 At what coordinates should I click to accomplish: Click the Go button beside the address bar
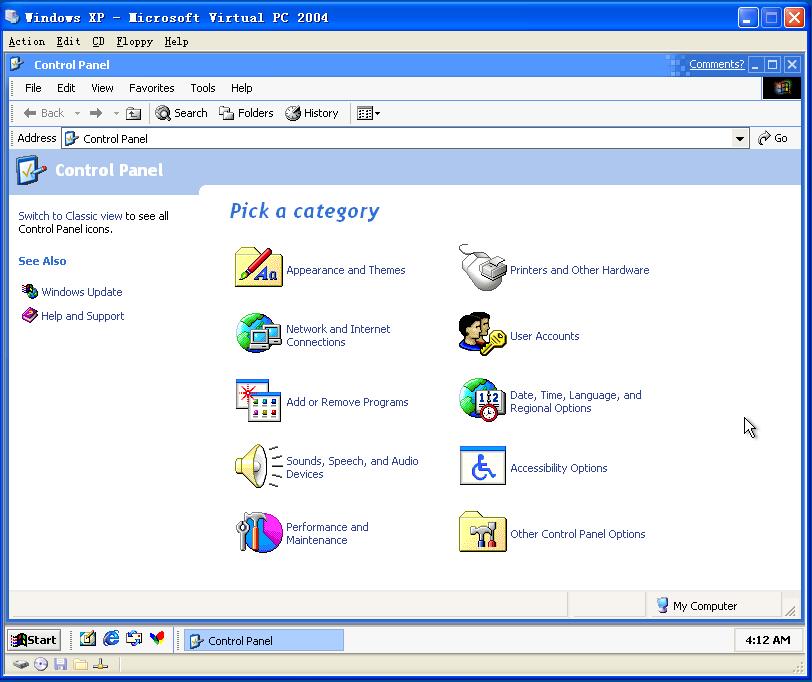point(773,138)
